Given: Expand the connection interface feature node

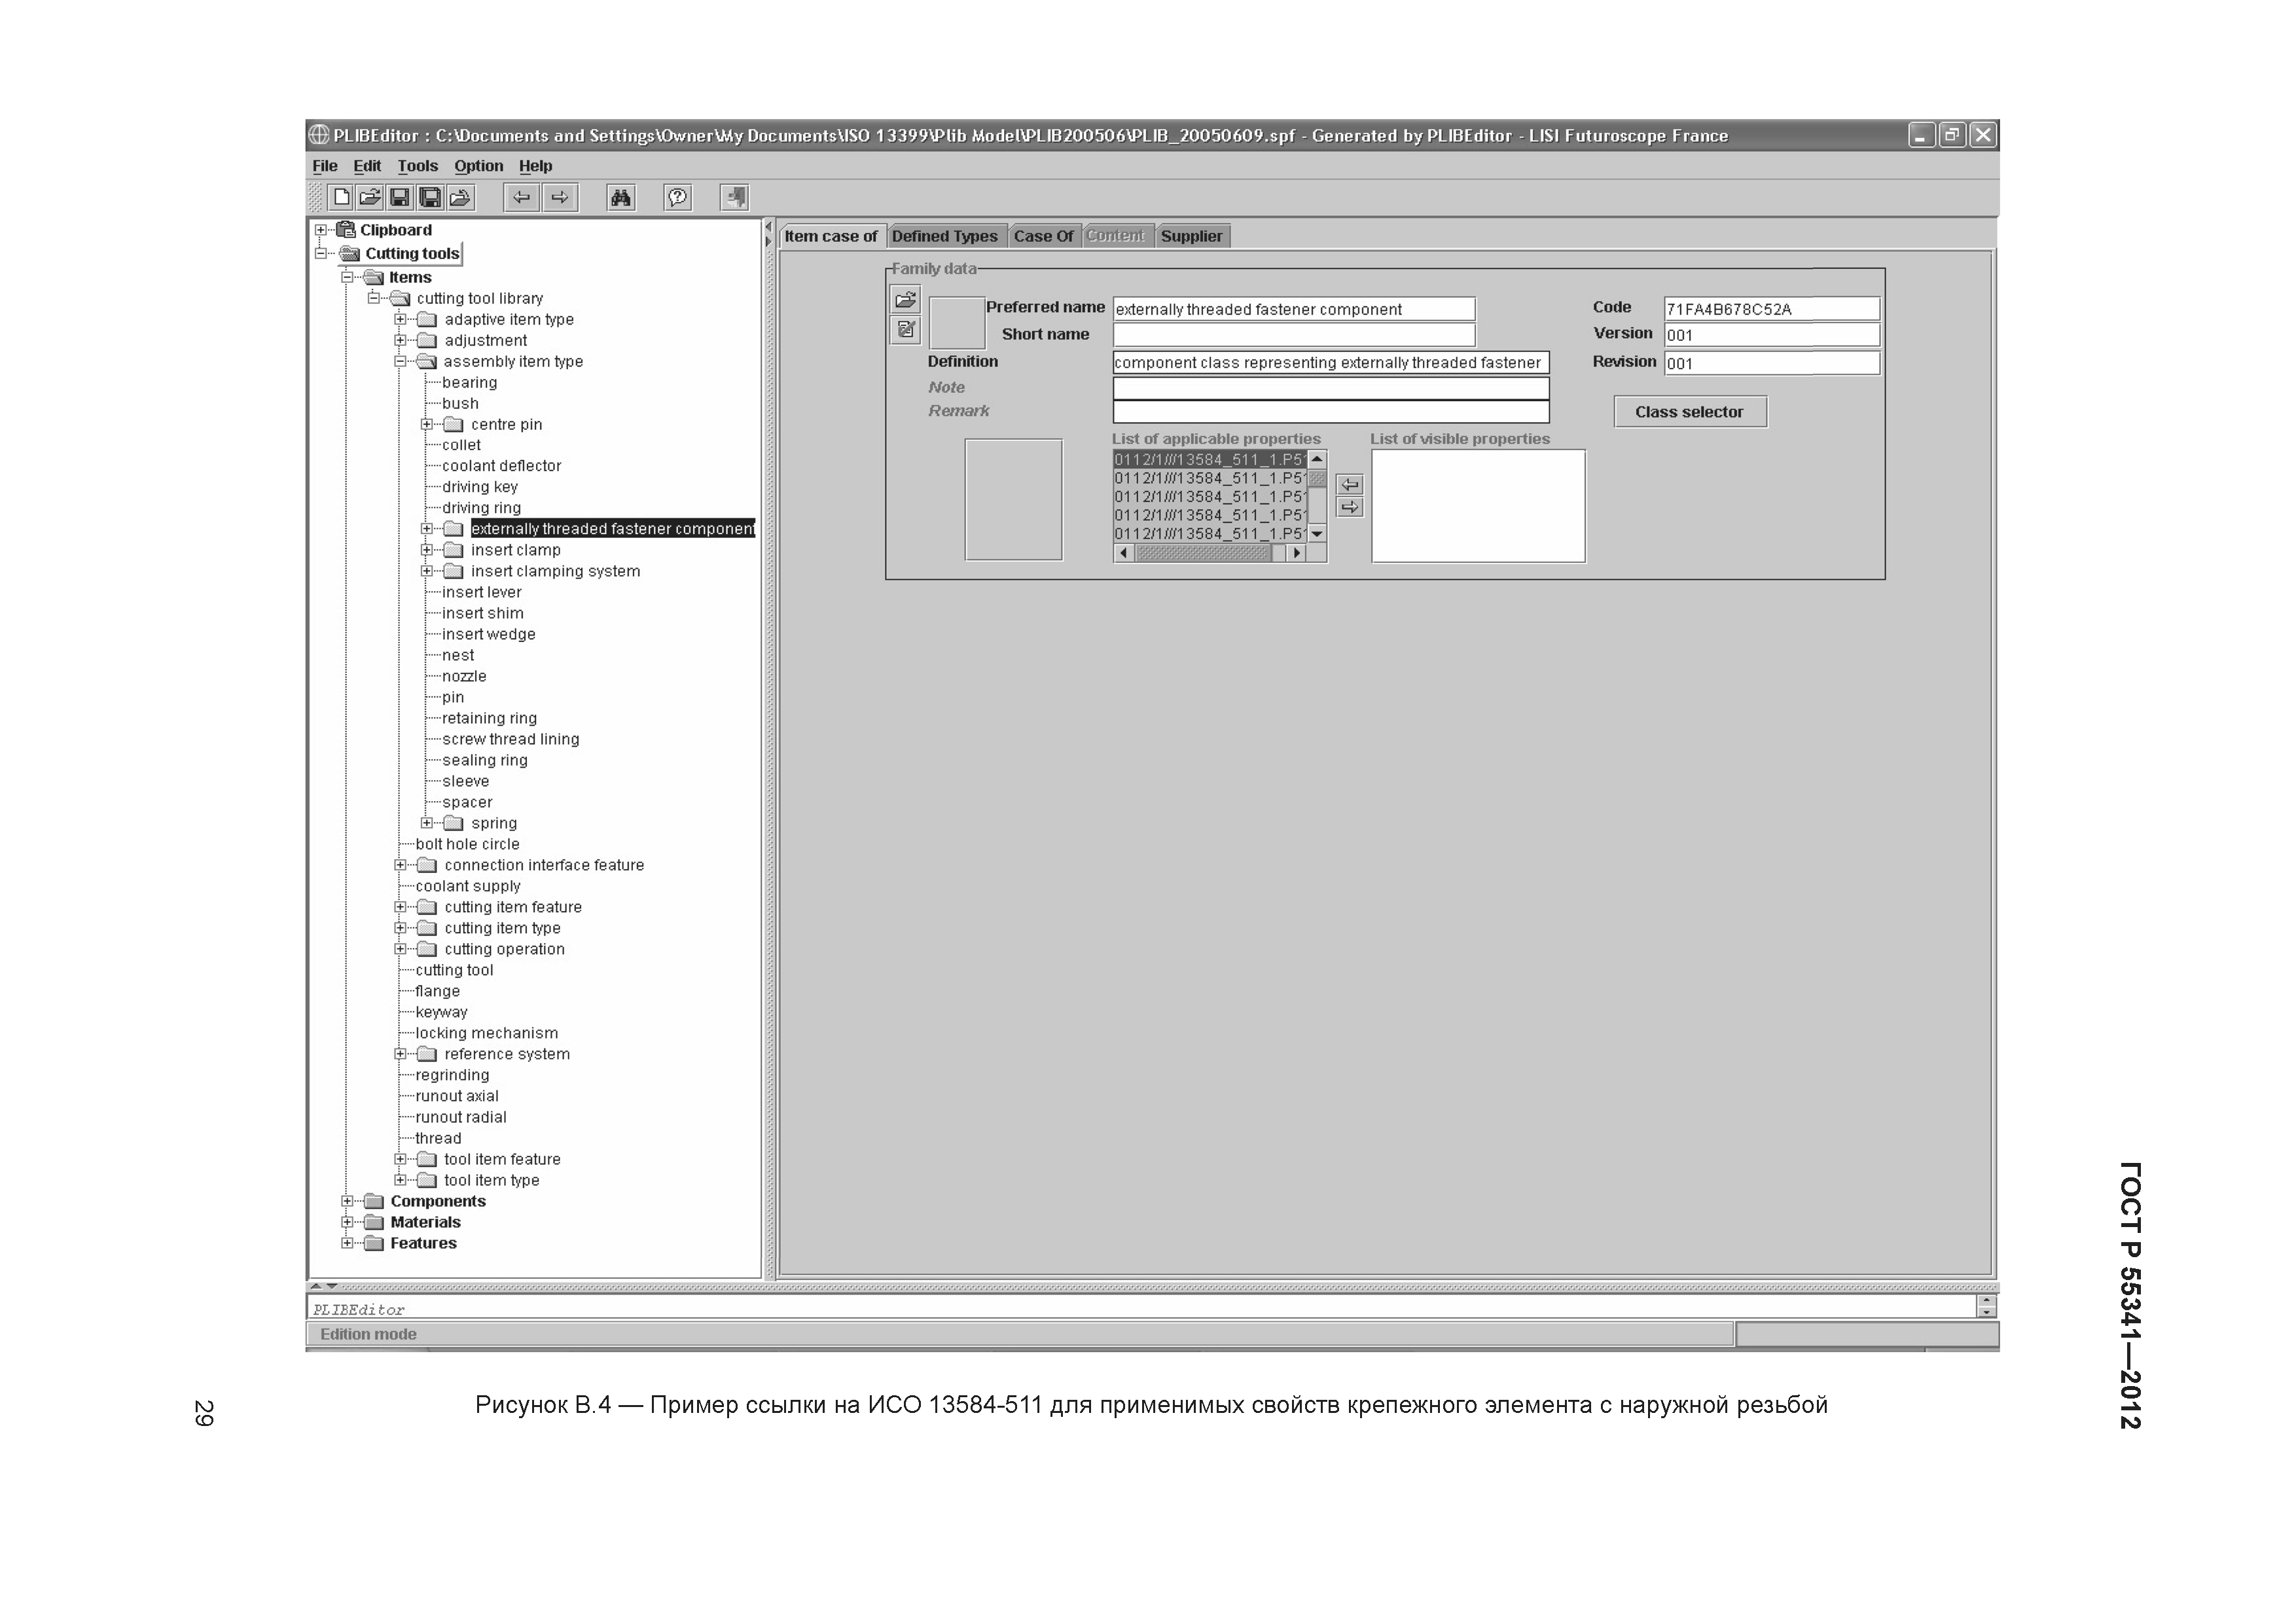Looking at the screenshot, I should click(x=400, y=865).
